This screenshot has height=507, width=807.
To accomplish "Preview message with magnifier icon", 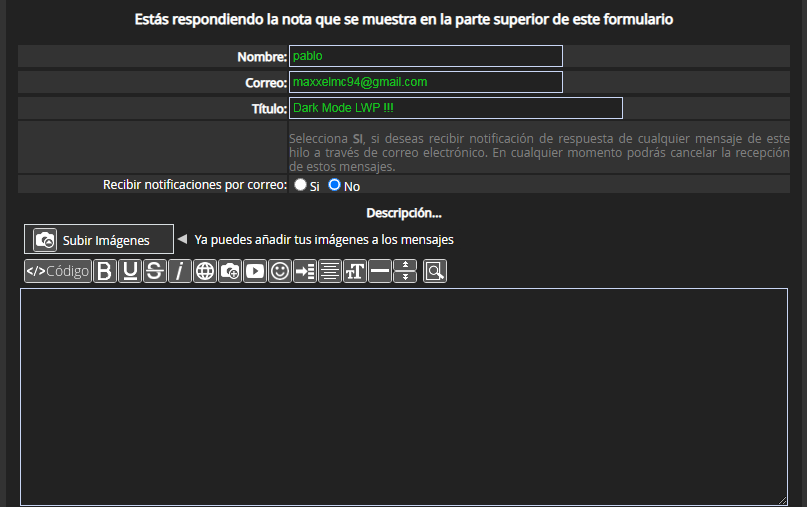I will (x=435, y=271).
